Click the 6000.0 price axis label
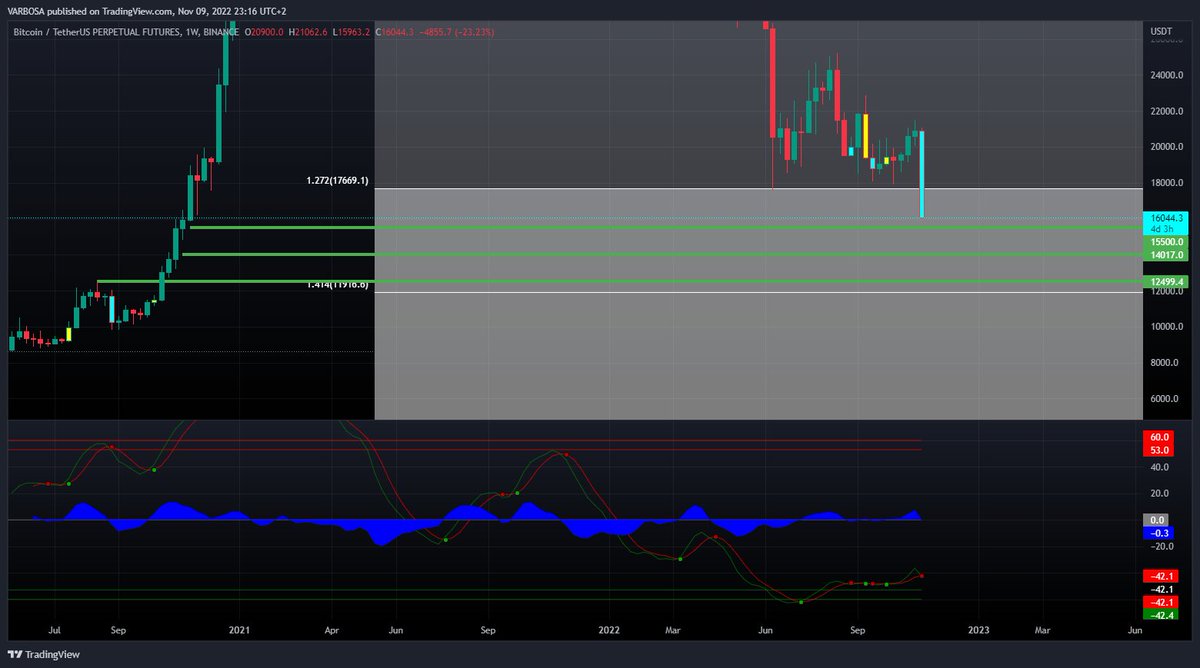1200x668 pixels. [1166, 399]
